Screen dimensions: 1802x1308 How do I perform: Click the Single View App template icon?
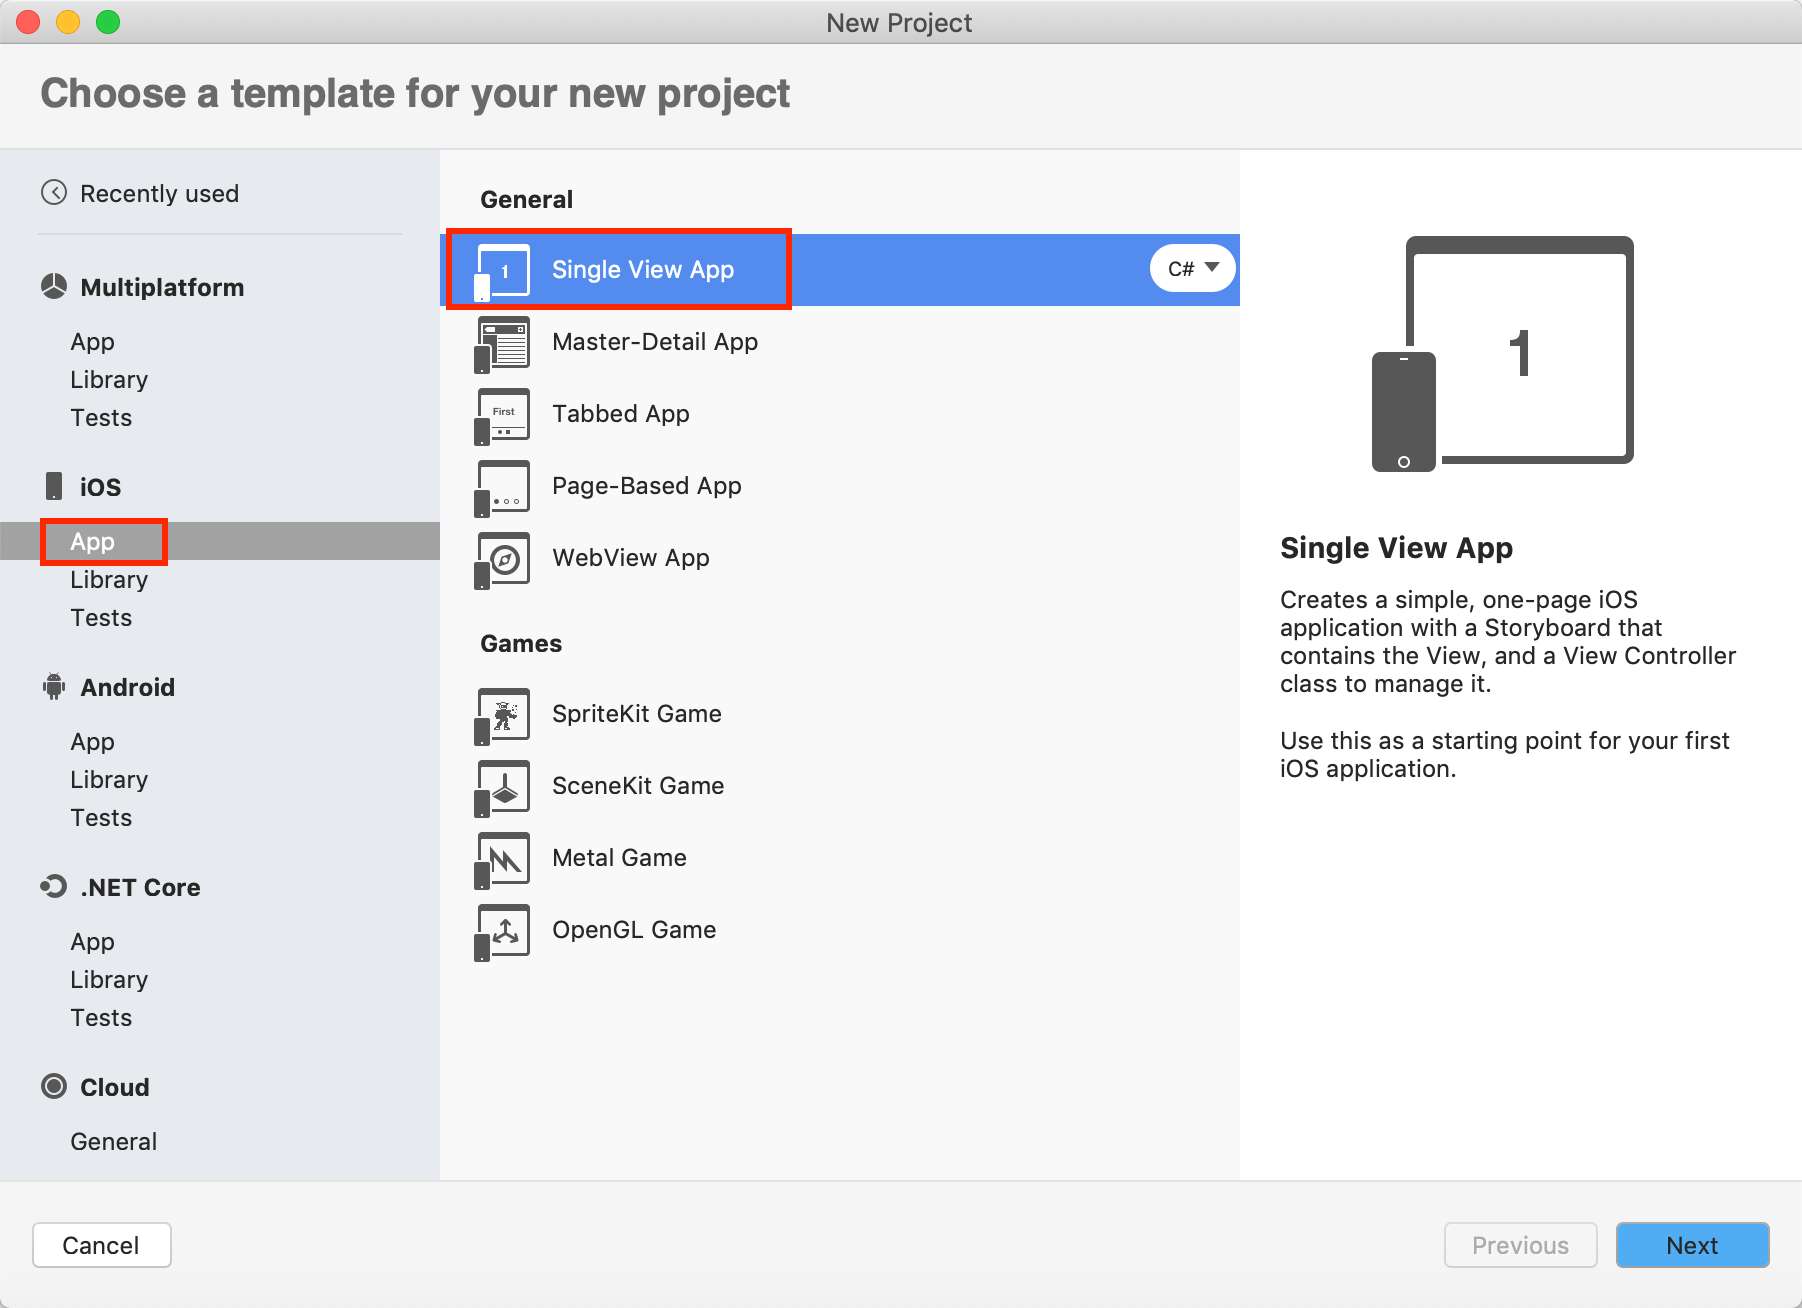coord(502,272)
